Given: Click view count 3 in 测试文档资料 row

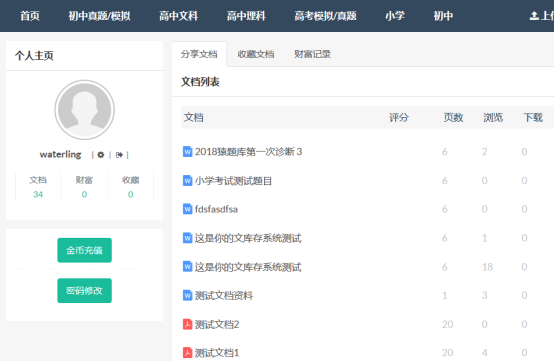Looking at the screenshot, I should [x=485, y=295].
